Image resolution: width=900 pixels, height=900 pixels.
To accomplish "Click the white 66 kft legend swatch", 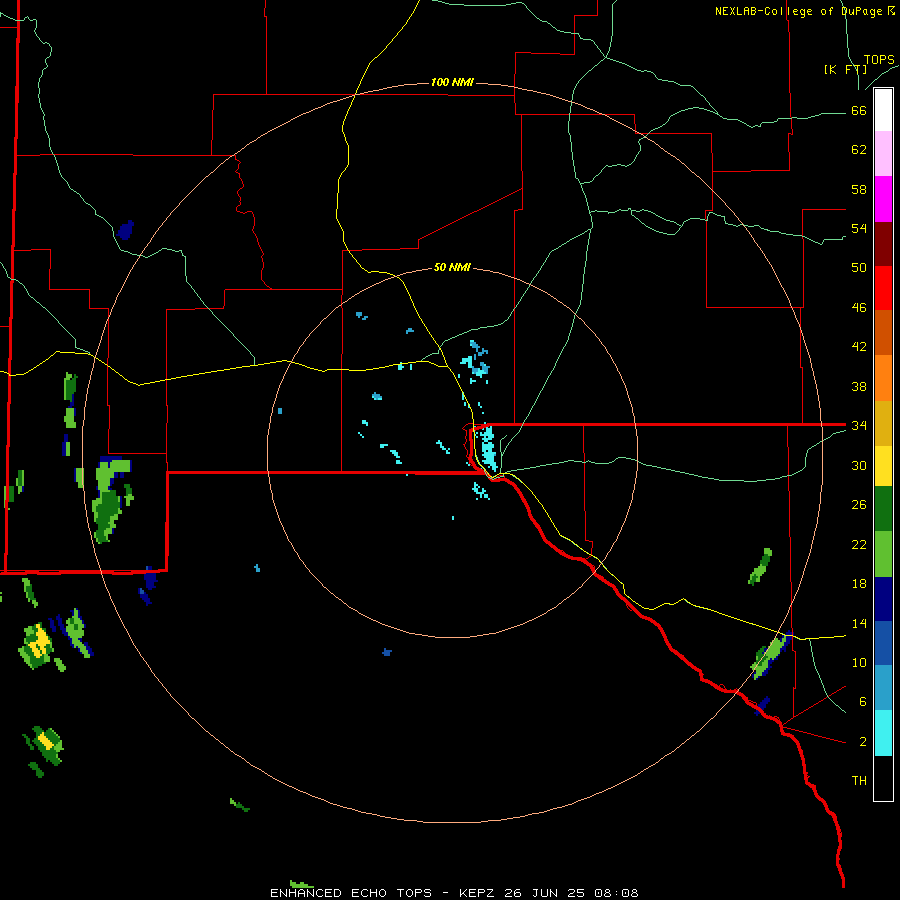I will click(883, 110).
